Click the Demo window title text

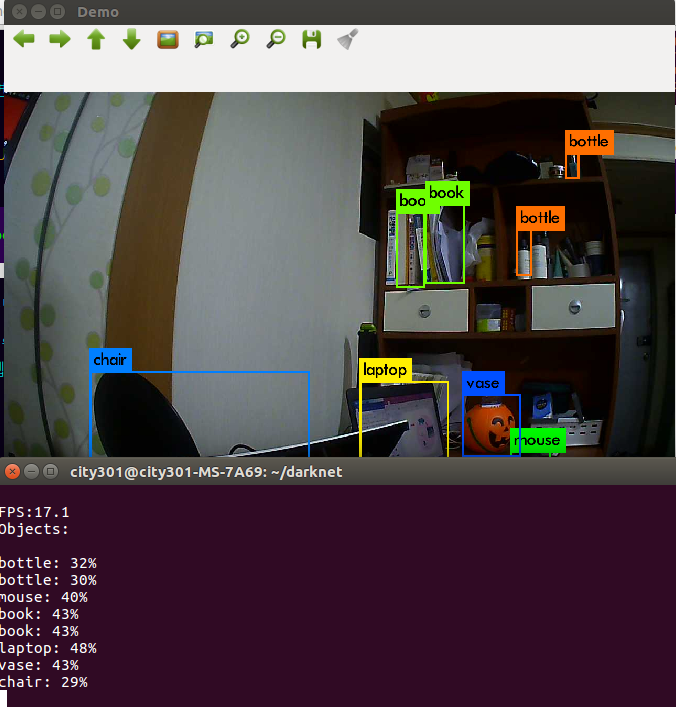pyautogui.click(x=98, y=12)
